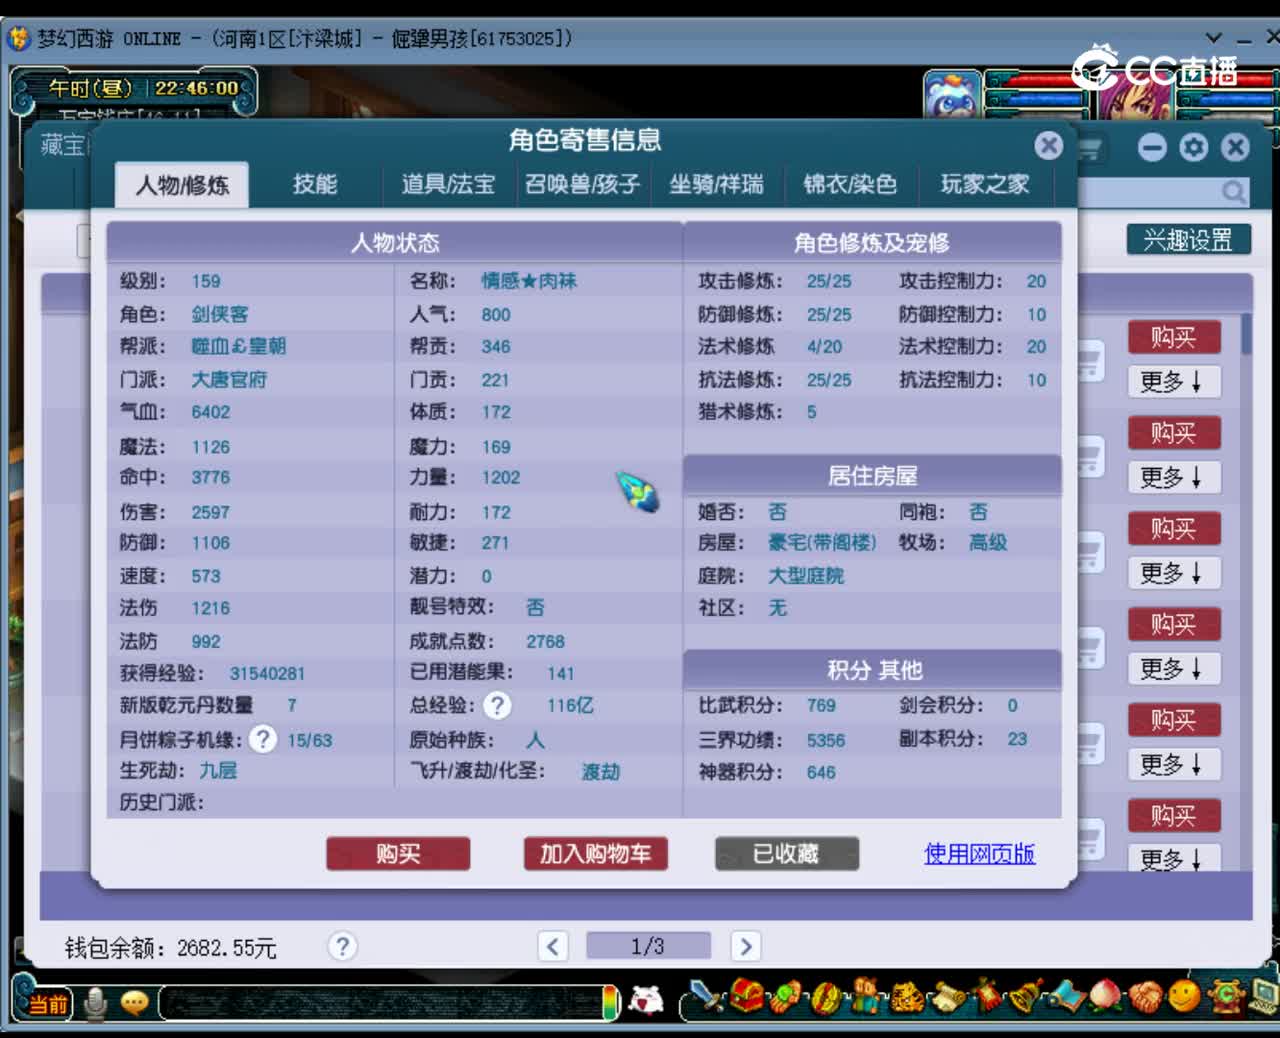The height and width of the screenshot is (1038, 1280).
Task: Click 加入购物车 button
Action: 595,854
